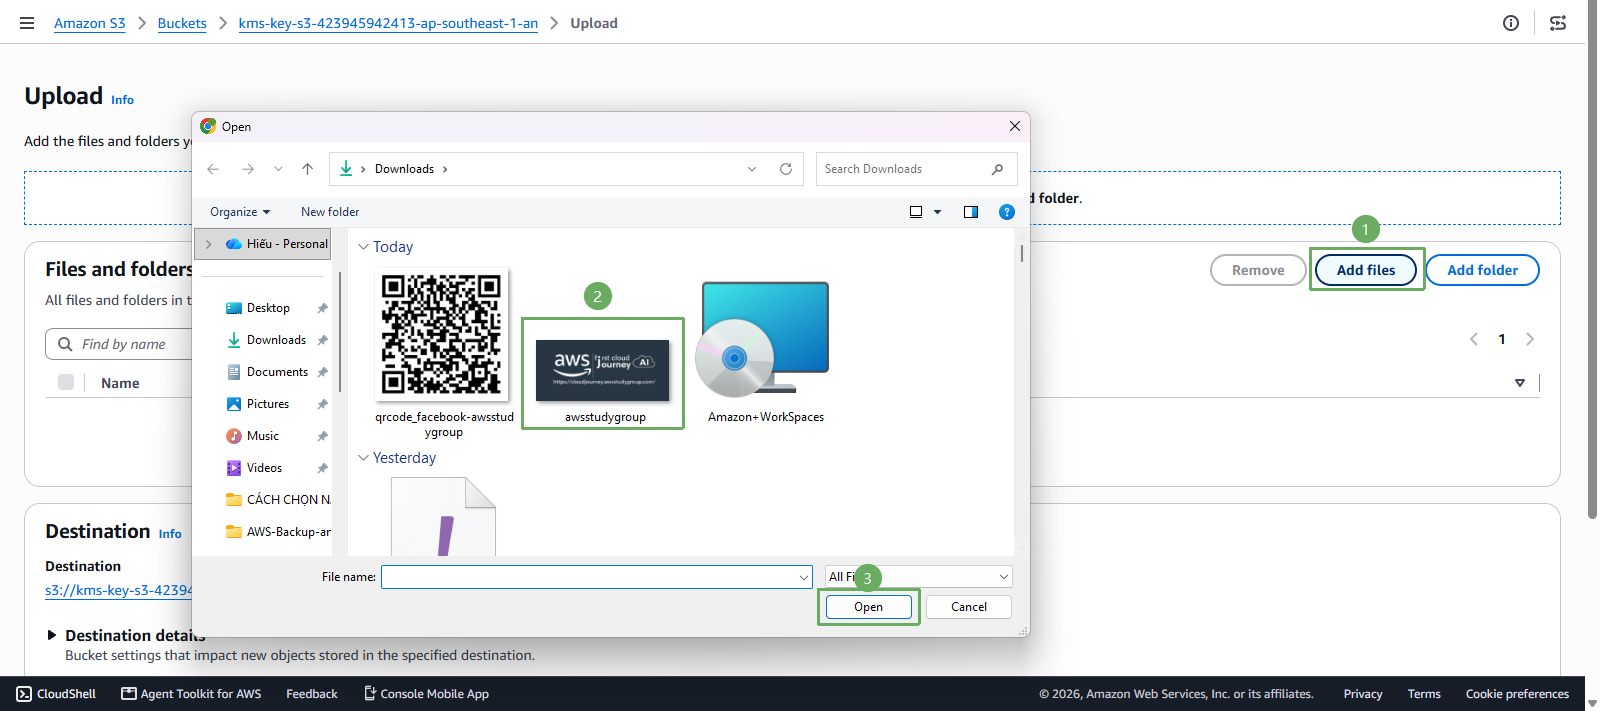Select the qrcode_facebook-awsstudygroup file
This screenshot has width=1600, height=711.
coord(444,354)
